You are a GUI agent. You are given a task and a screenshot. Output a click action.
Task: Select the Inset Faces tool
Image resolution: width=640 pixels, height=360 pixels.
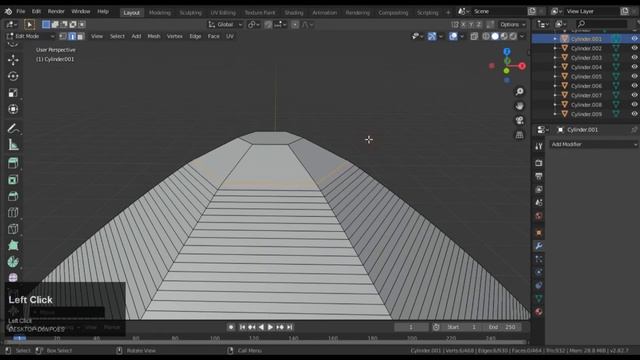coord(13,180)
